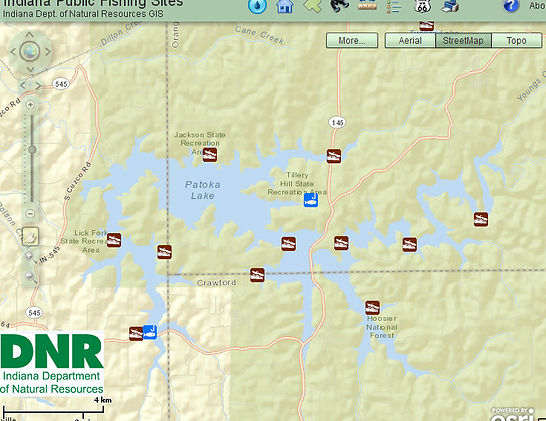Zoom in with the plus button
The image size is (546, 421).
tap(31, 104)
